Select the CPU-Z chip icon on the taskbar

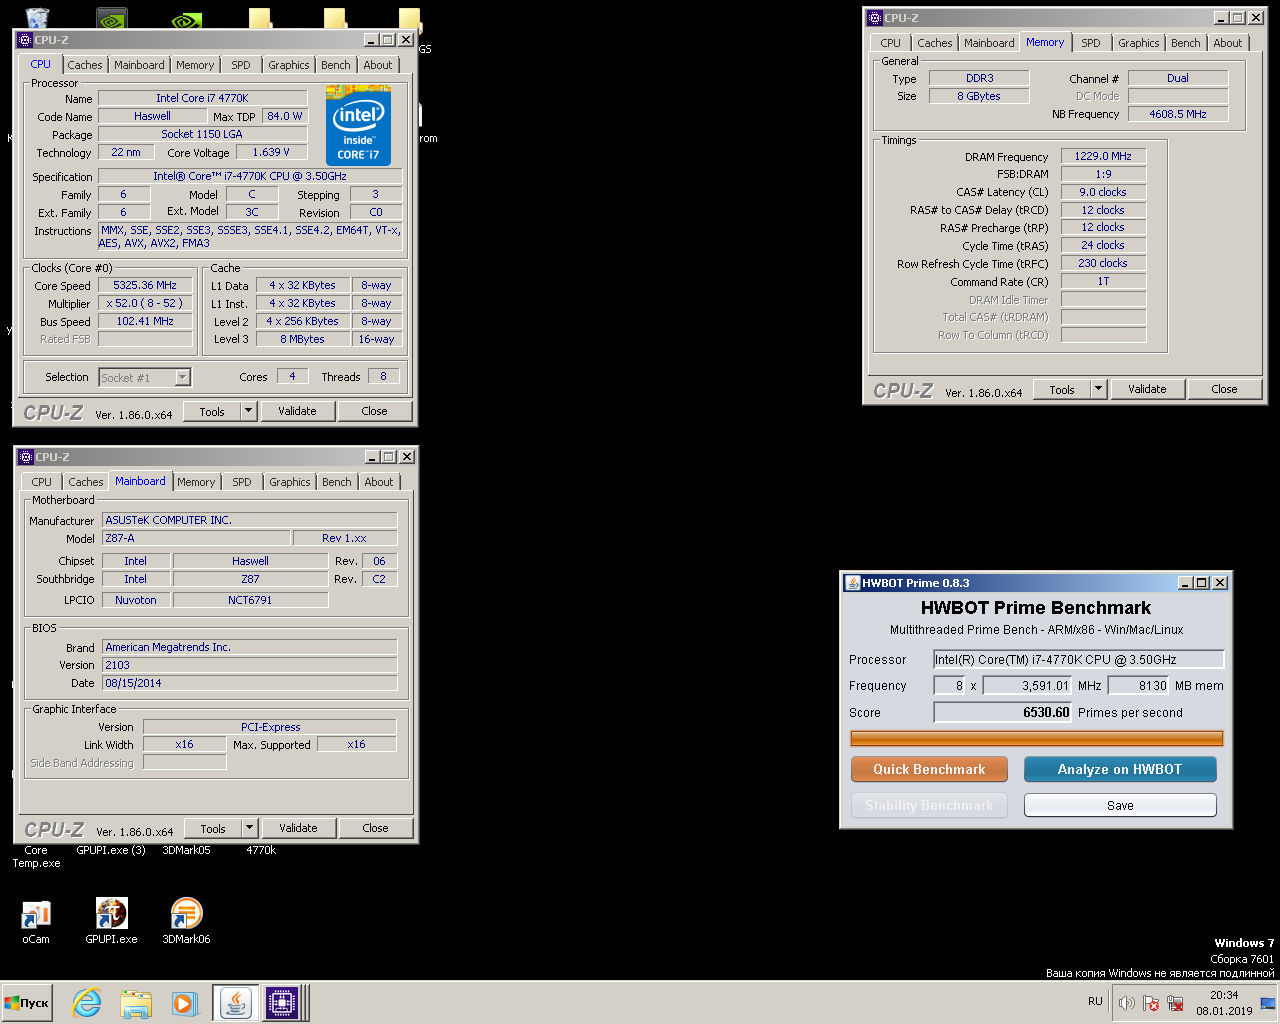282,1003
